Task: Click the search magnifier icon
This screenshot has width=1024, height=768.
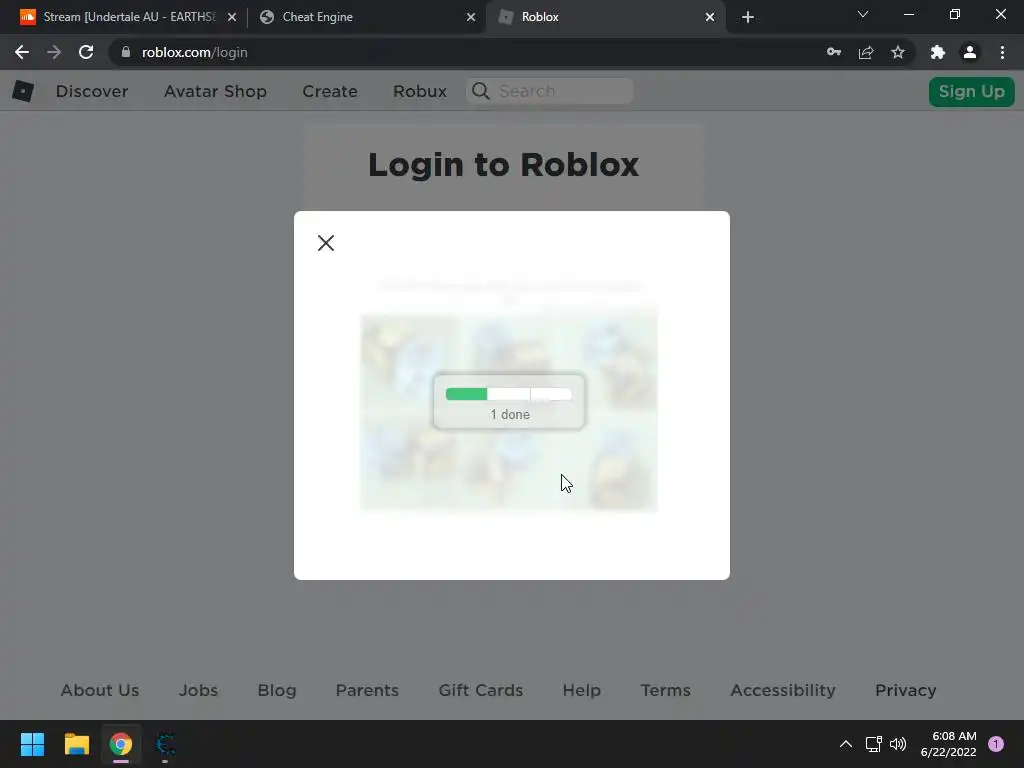Action: [x=481, y=91]
